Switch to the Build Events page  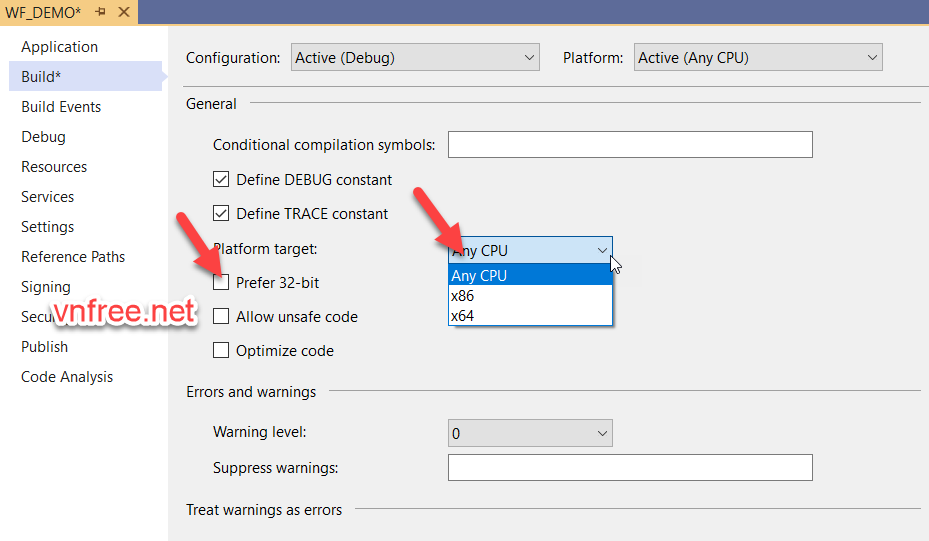(x=61, y=107)
